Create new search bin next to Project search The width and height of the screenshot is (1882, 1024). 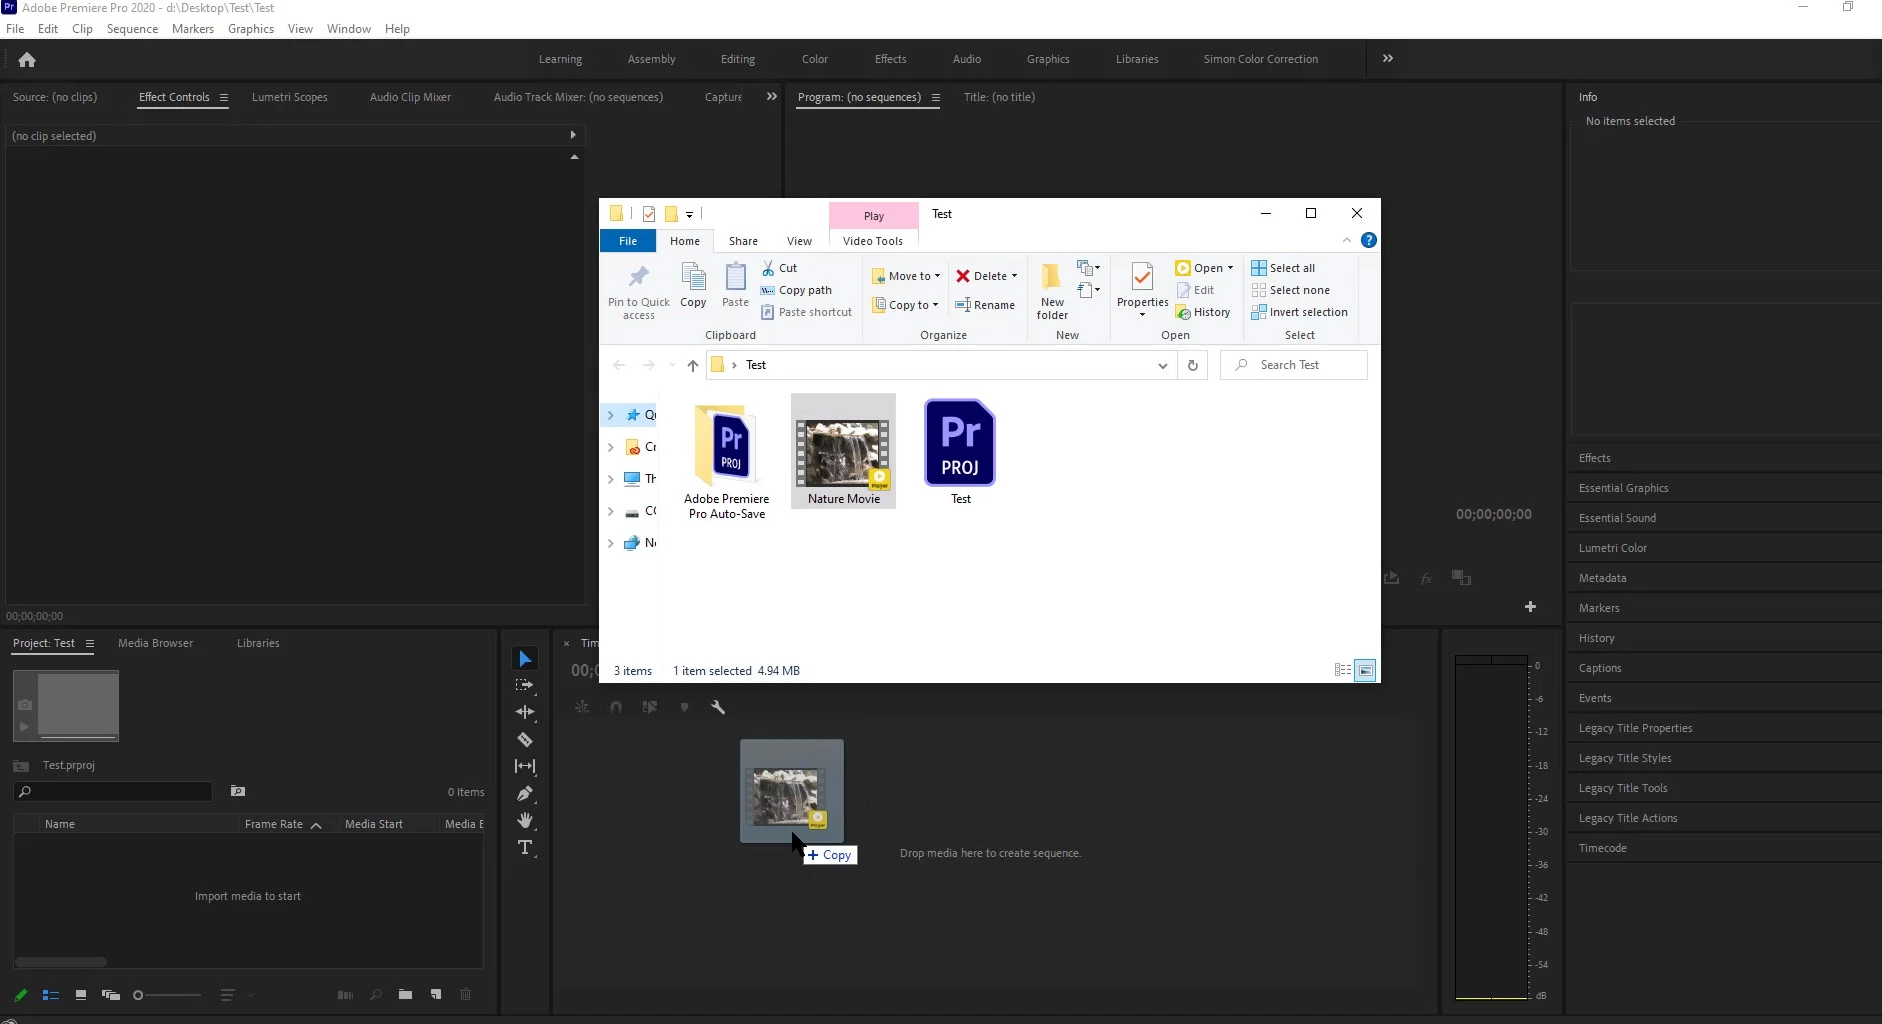point(238,791)
